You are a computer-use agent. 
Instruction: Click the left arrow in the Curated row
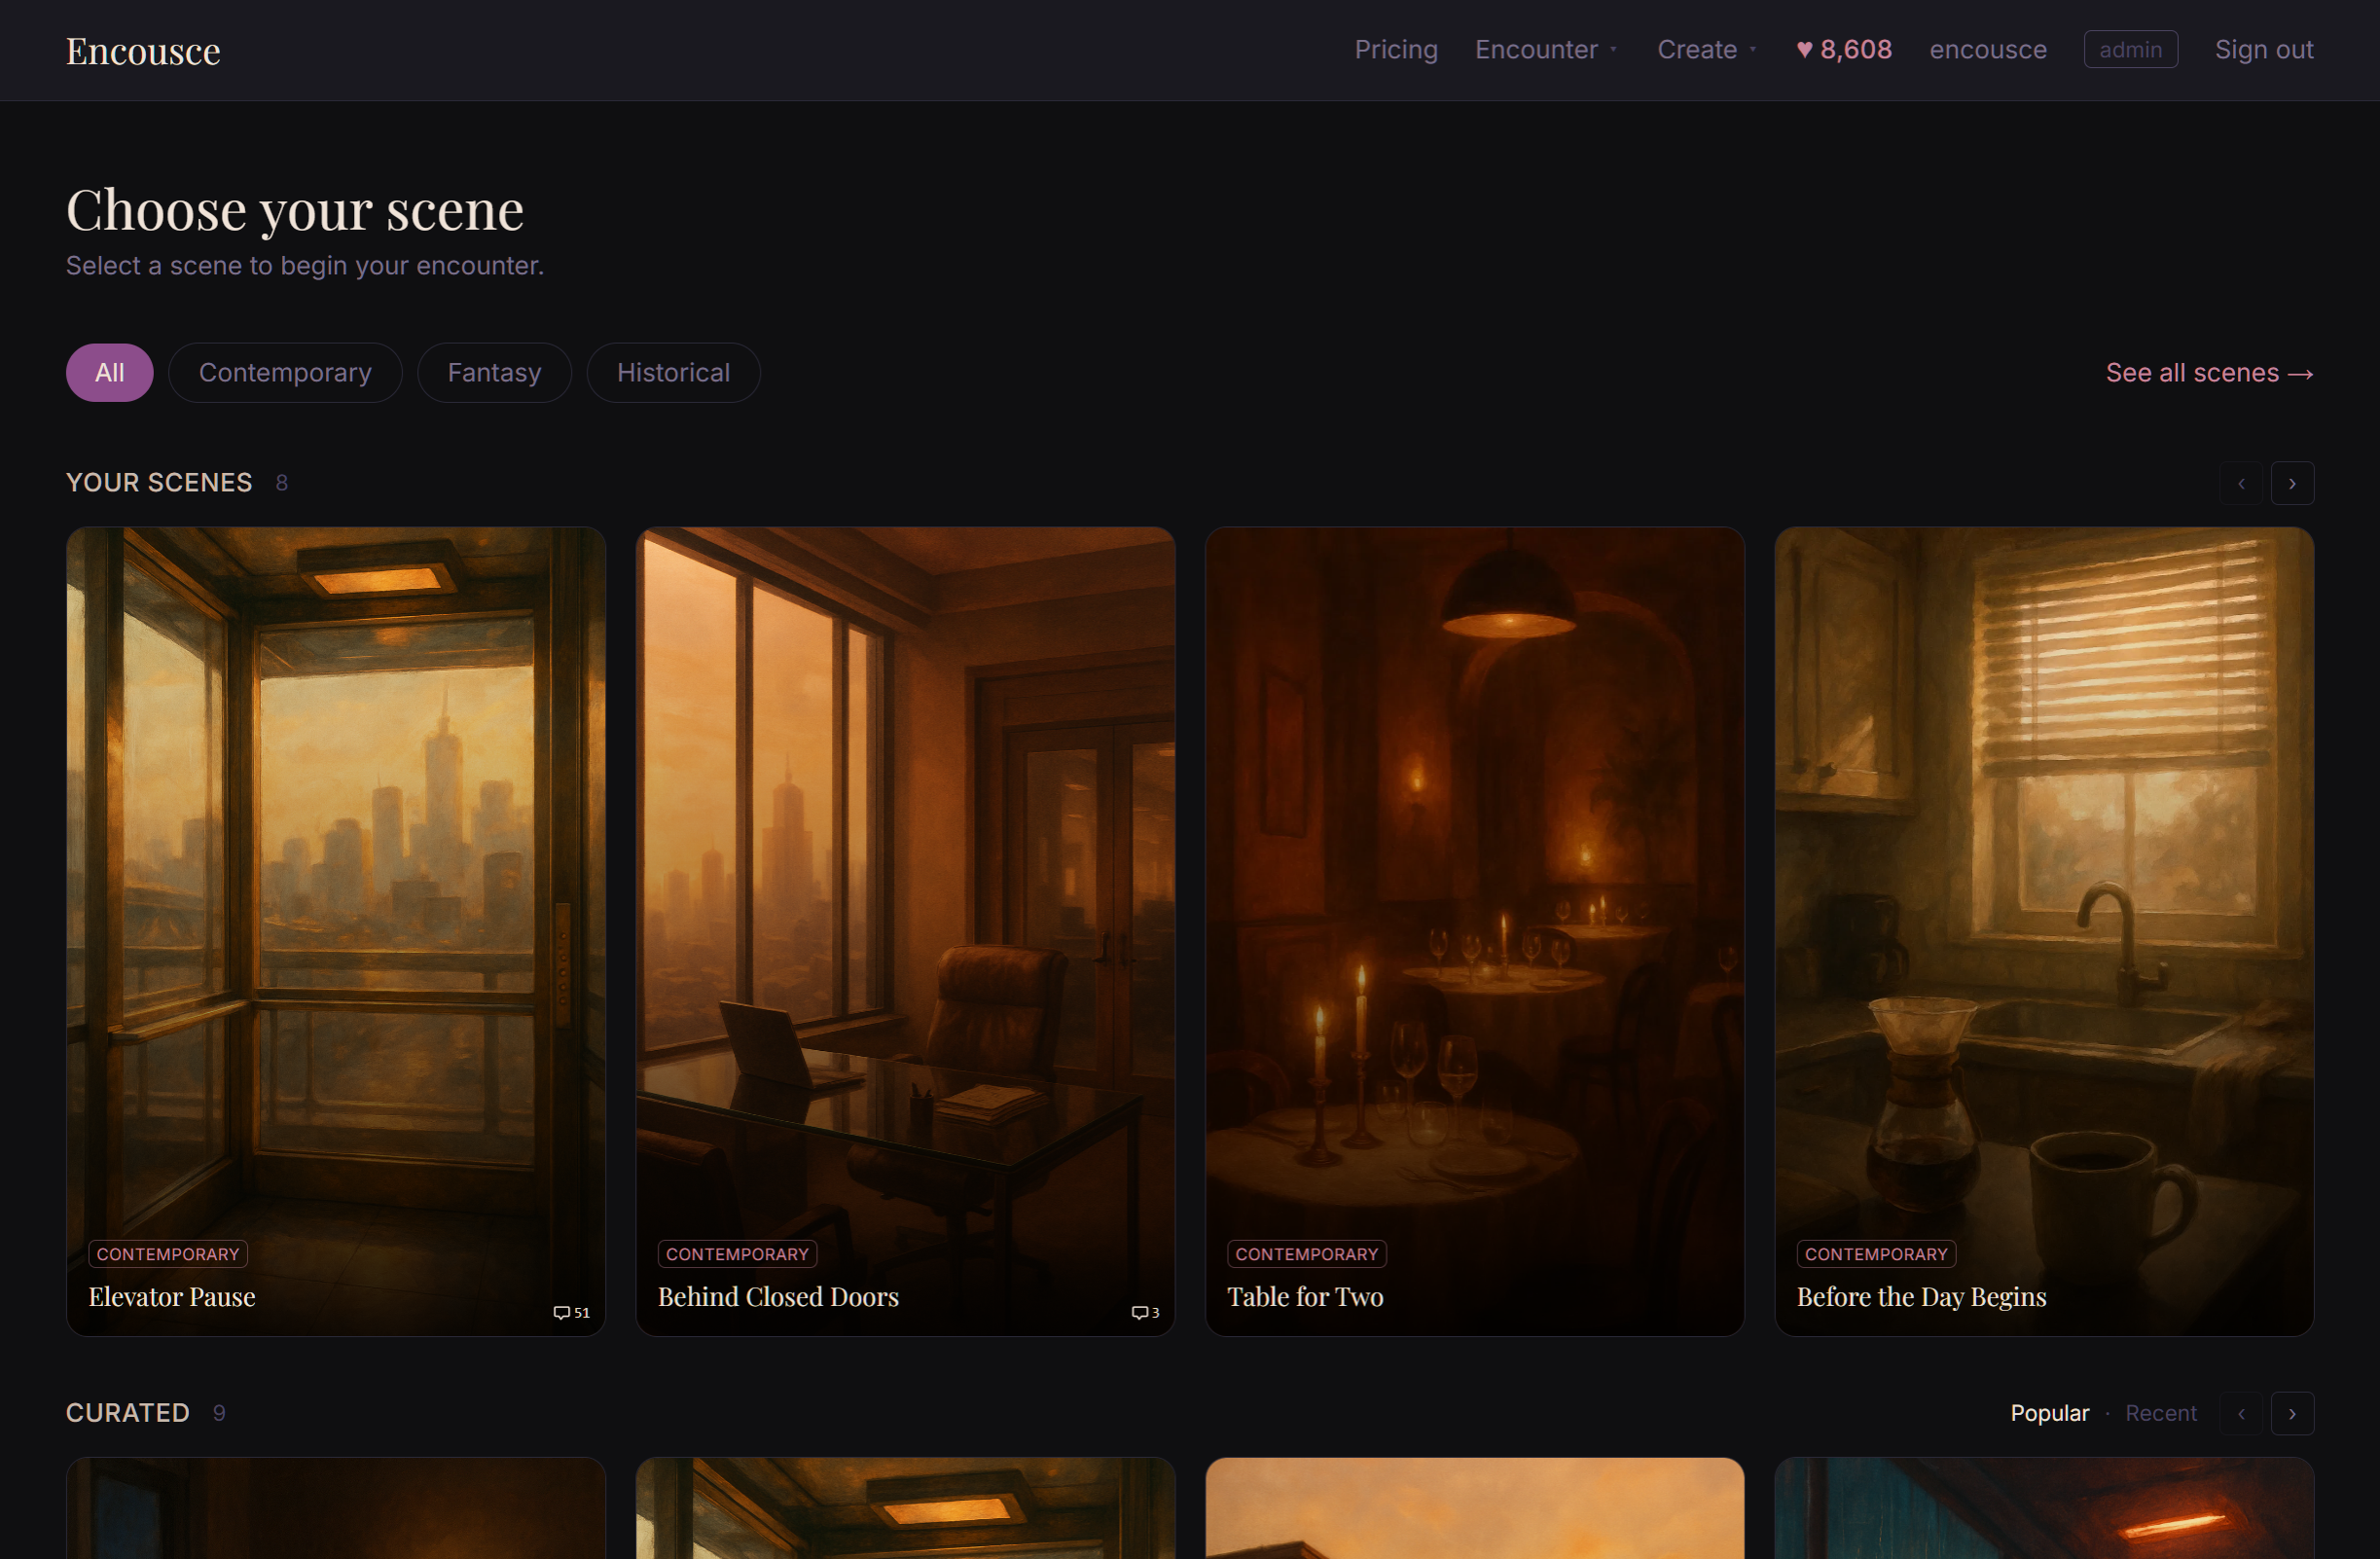click(2241, 1413)
